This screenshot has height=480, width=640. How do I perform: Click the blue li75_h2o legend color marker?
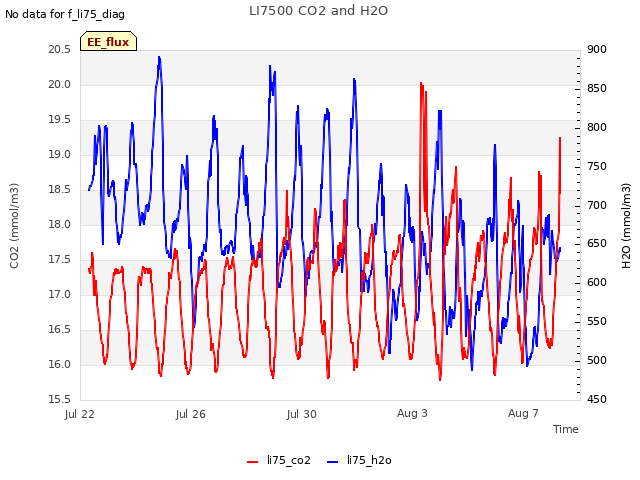click(333, 462)
